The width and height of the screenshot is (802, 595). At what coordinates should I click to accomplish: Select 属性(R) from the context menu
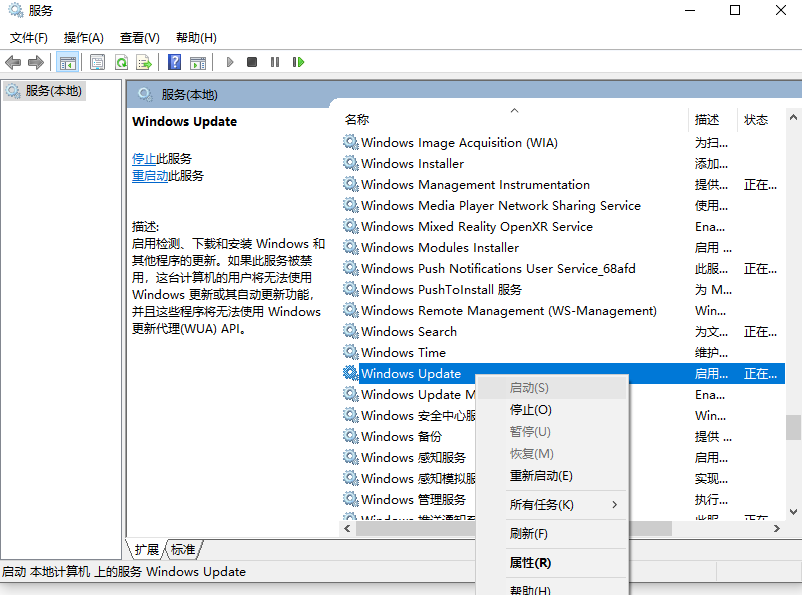click(x=530, y=563)
